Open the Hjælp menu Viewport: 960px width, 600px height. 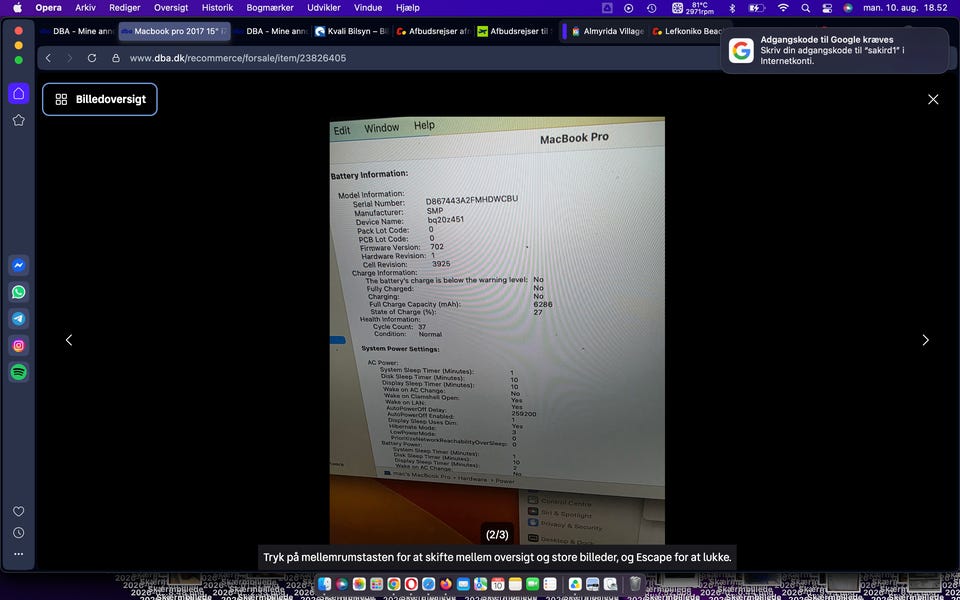(x=408, y=8)
